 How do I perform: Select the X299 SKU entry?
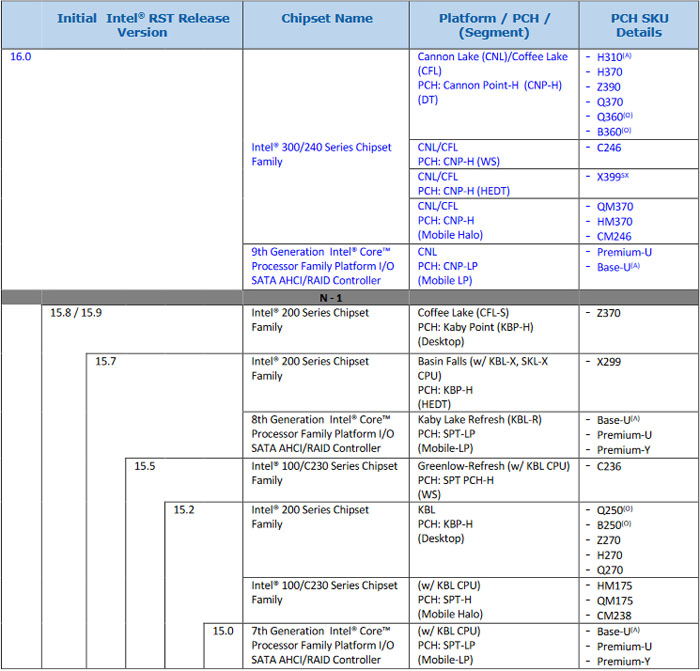pyautogui.click(x=608, y=362)
